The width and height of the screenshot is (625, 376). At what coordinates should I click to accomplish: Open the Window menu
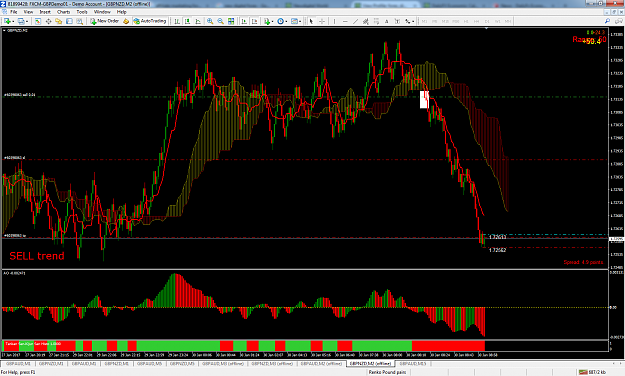[x=102, y=12]
